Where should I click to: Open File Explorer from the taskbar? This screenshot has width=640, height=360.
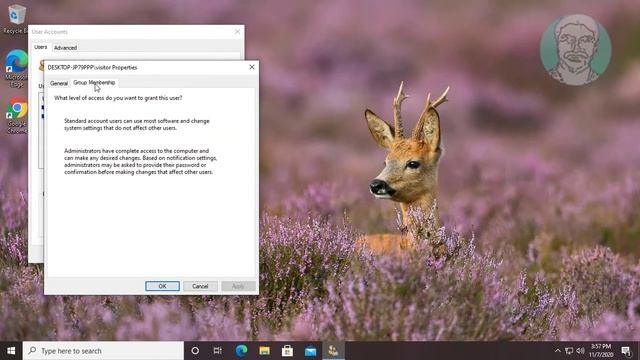pos(264,351)
